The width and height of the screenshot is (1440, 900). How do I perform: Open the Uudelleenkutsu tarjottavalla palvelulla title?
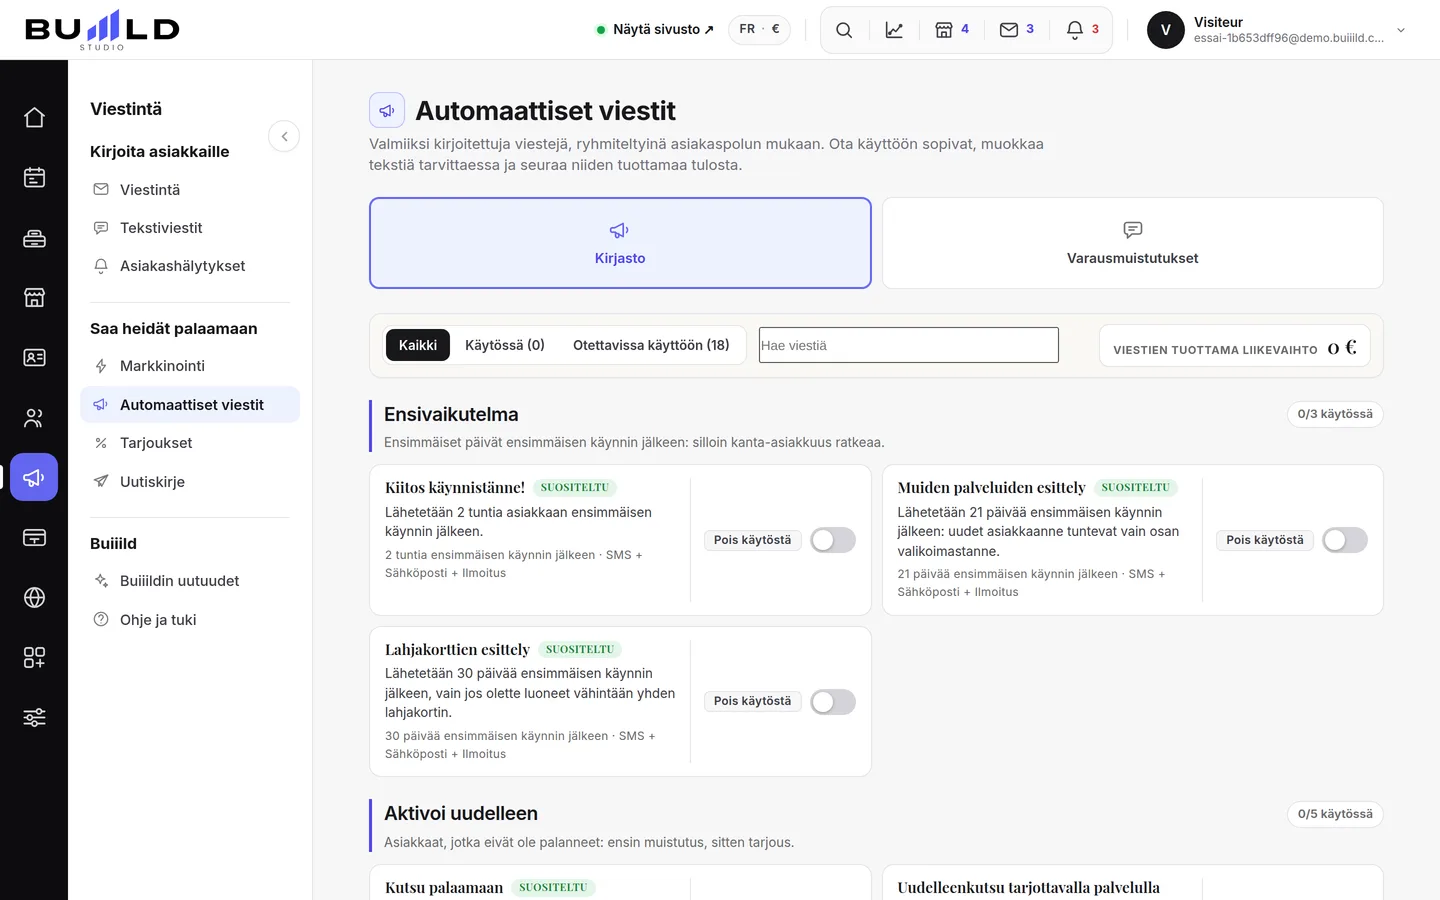pos(1028,888)
